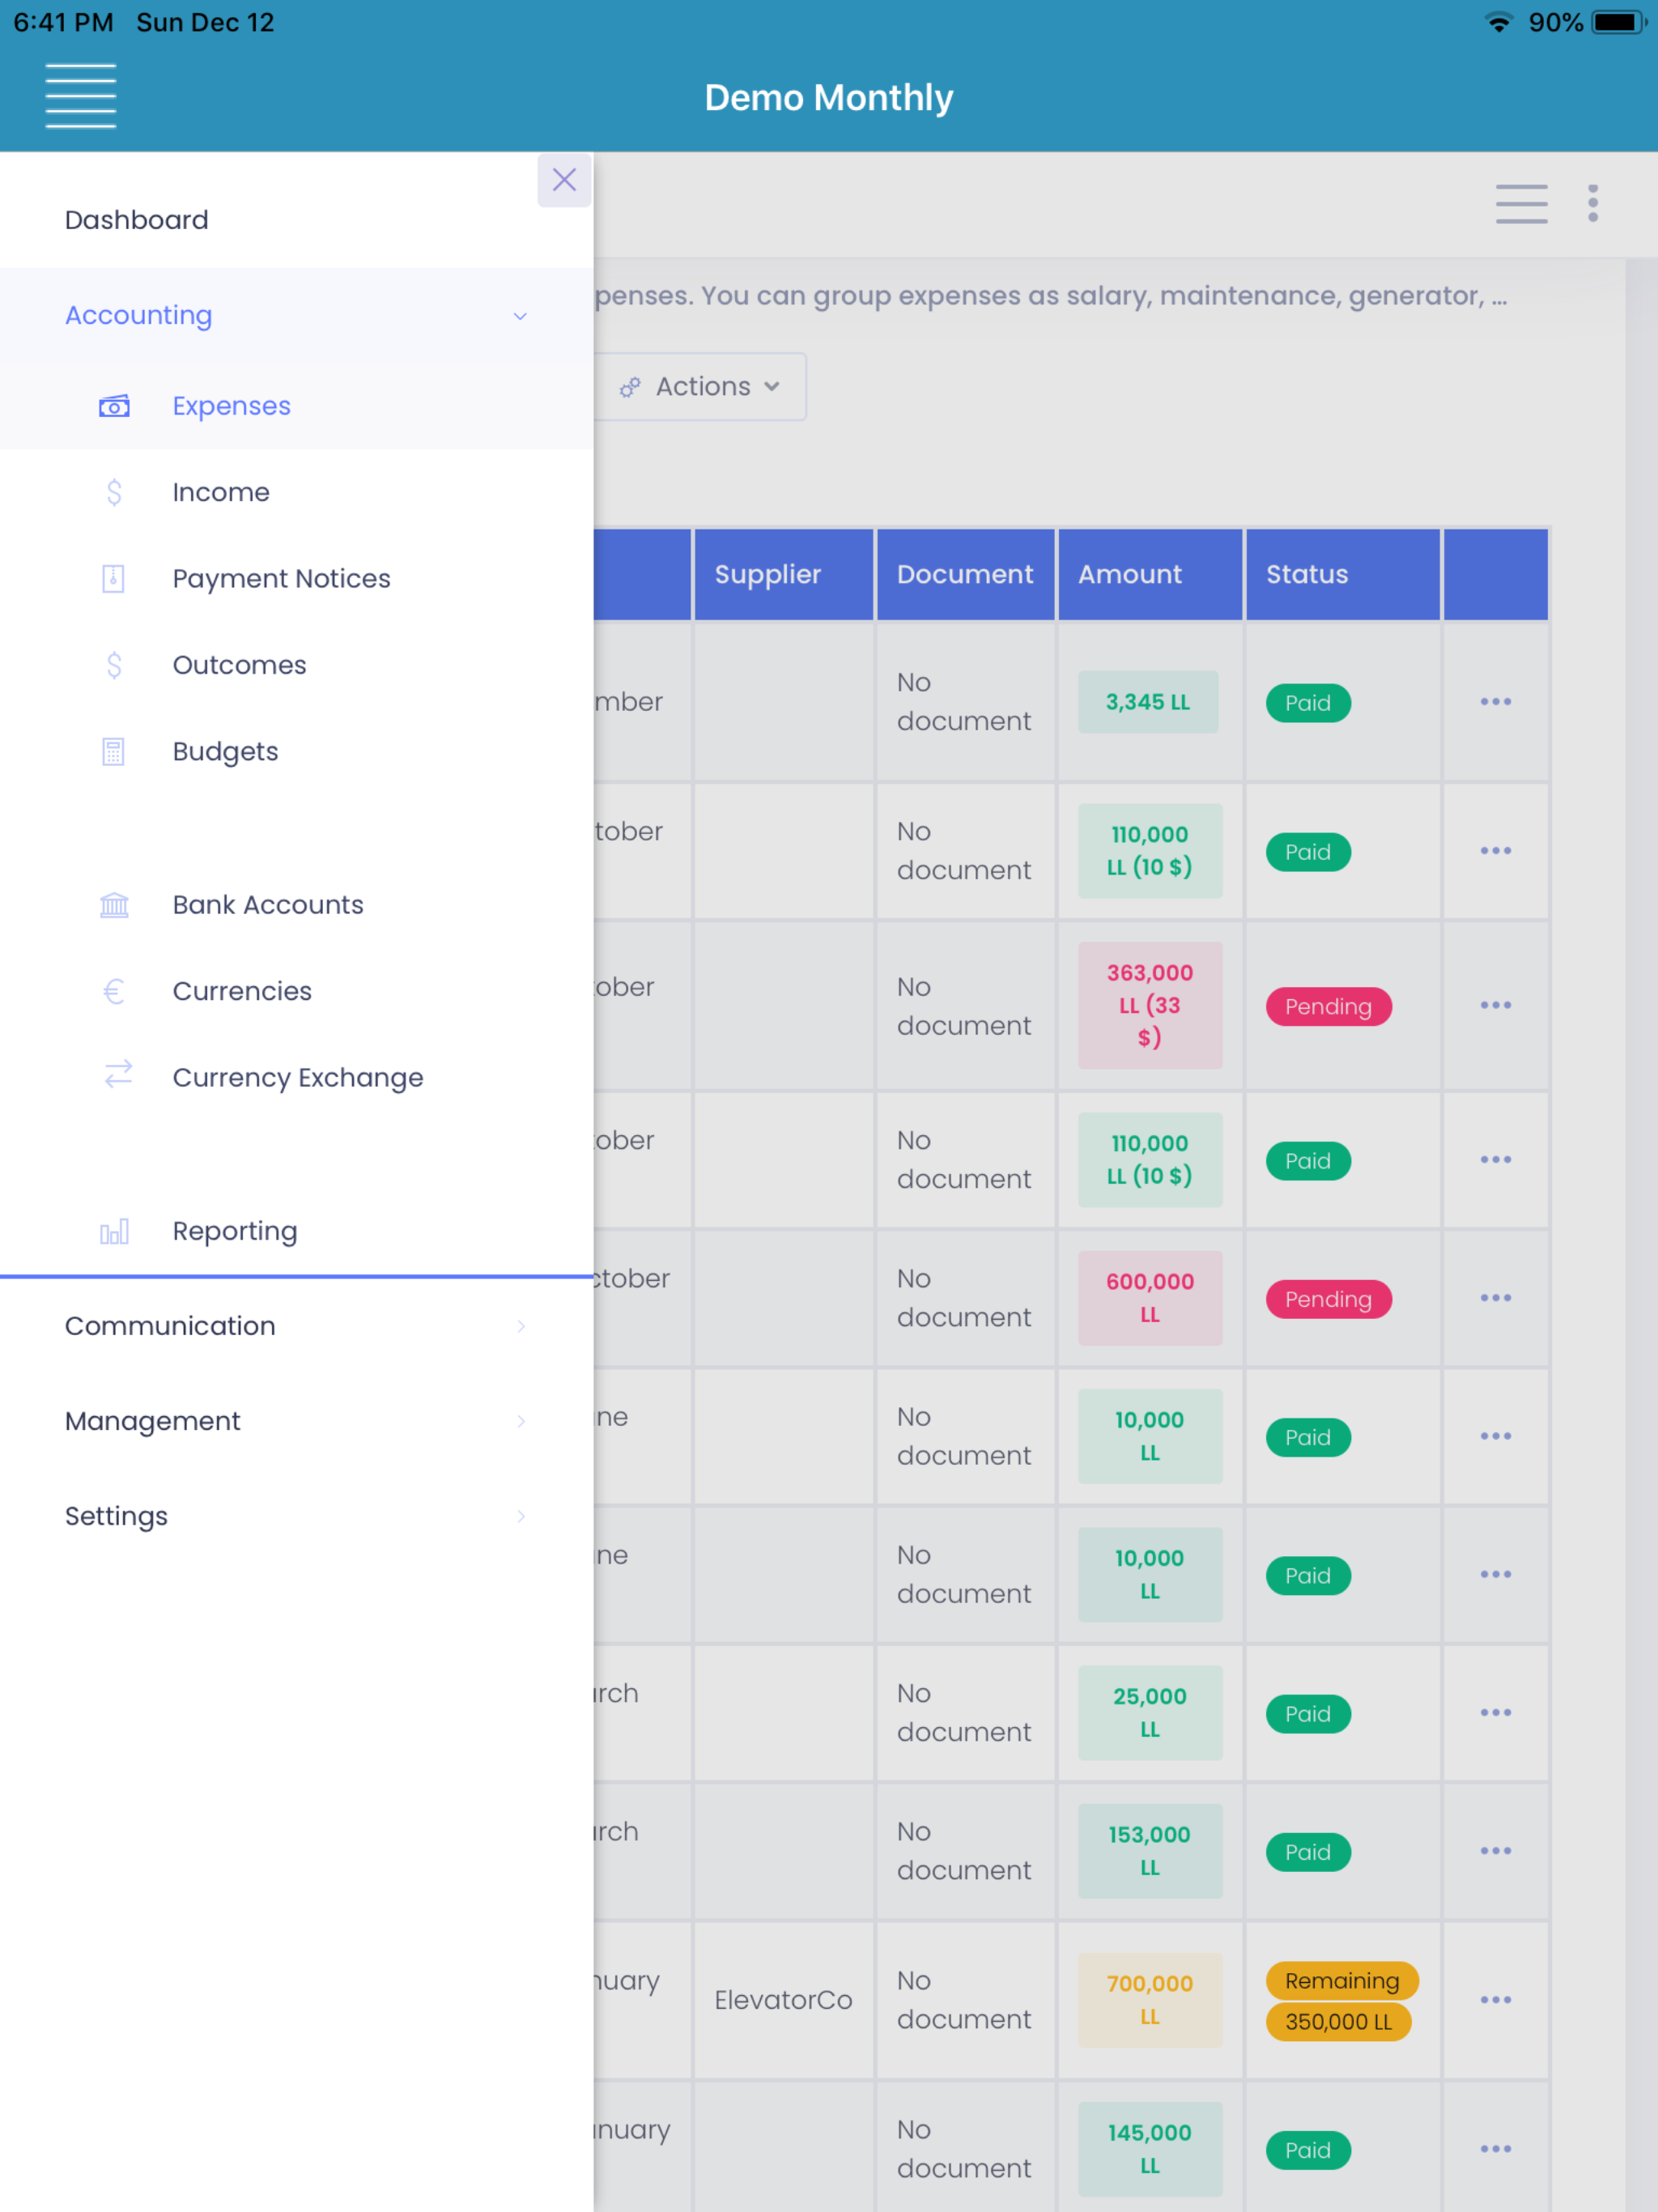Click the Outcomes dollar icon
The width and height of the screenshot is (1658, 2212).
coord(114,665)
